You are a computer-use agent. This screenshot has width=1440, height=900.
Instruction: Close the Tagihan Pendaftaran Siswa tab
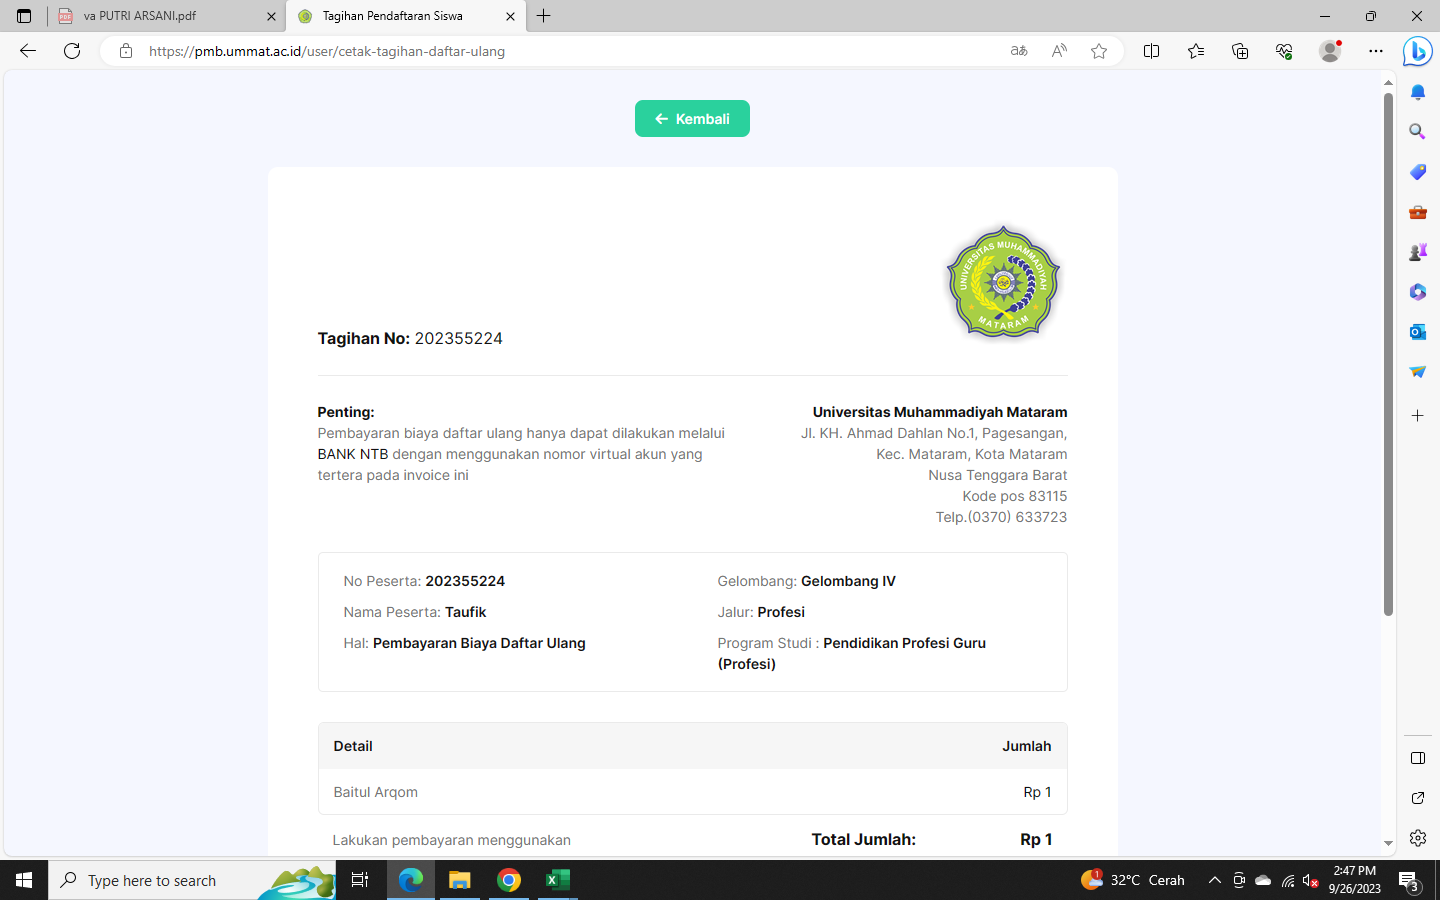point(510,16)
